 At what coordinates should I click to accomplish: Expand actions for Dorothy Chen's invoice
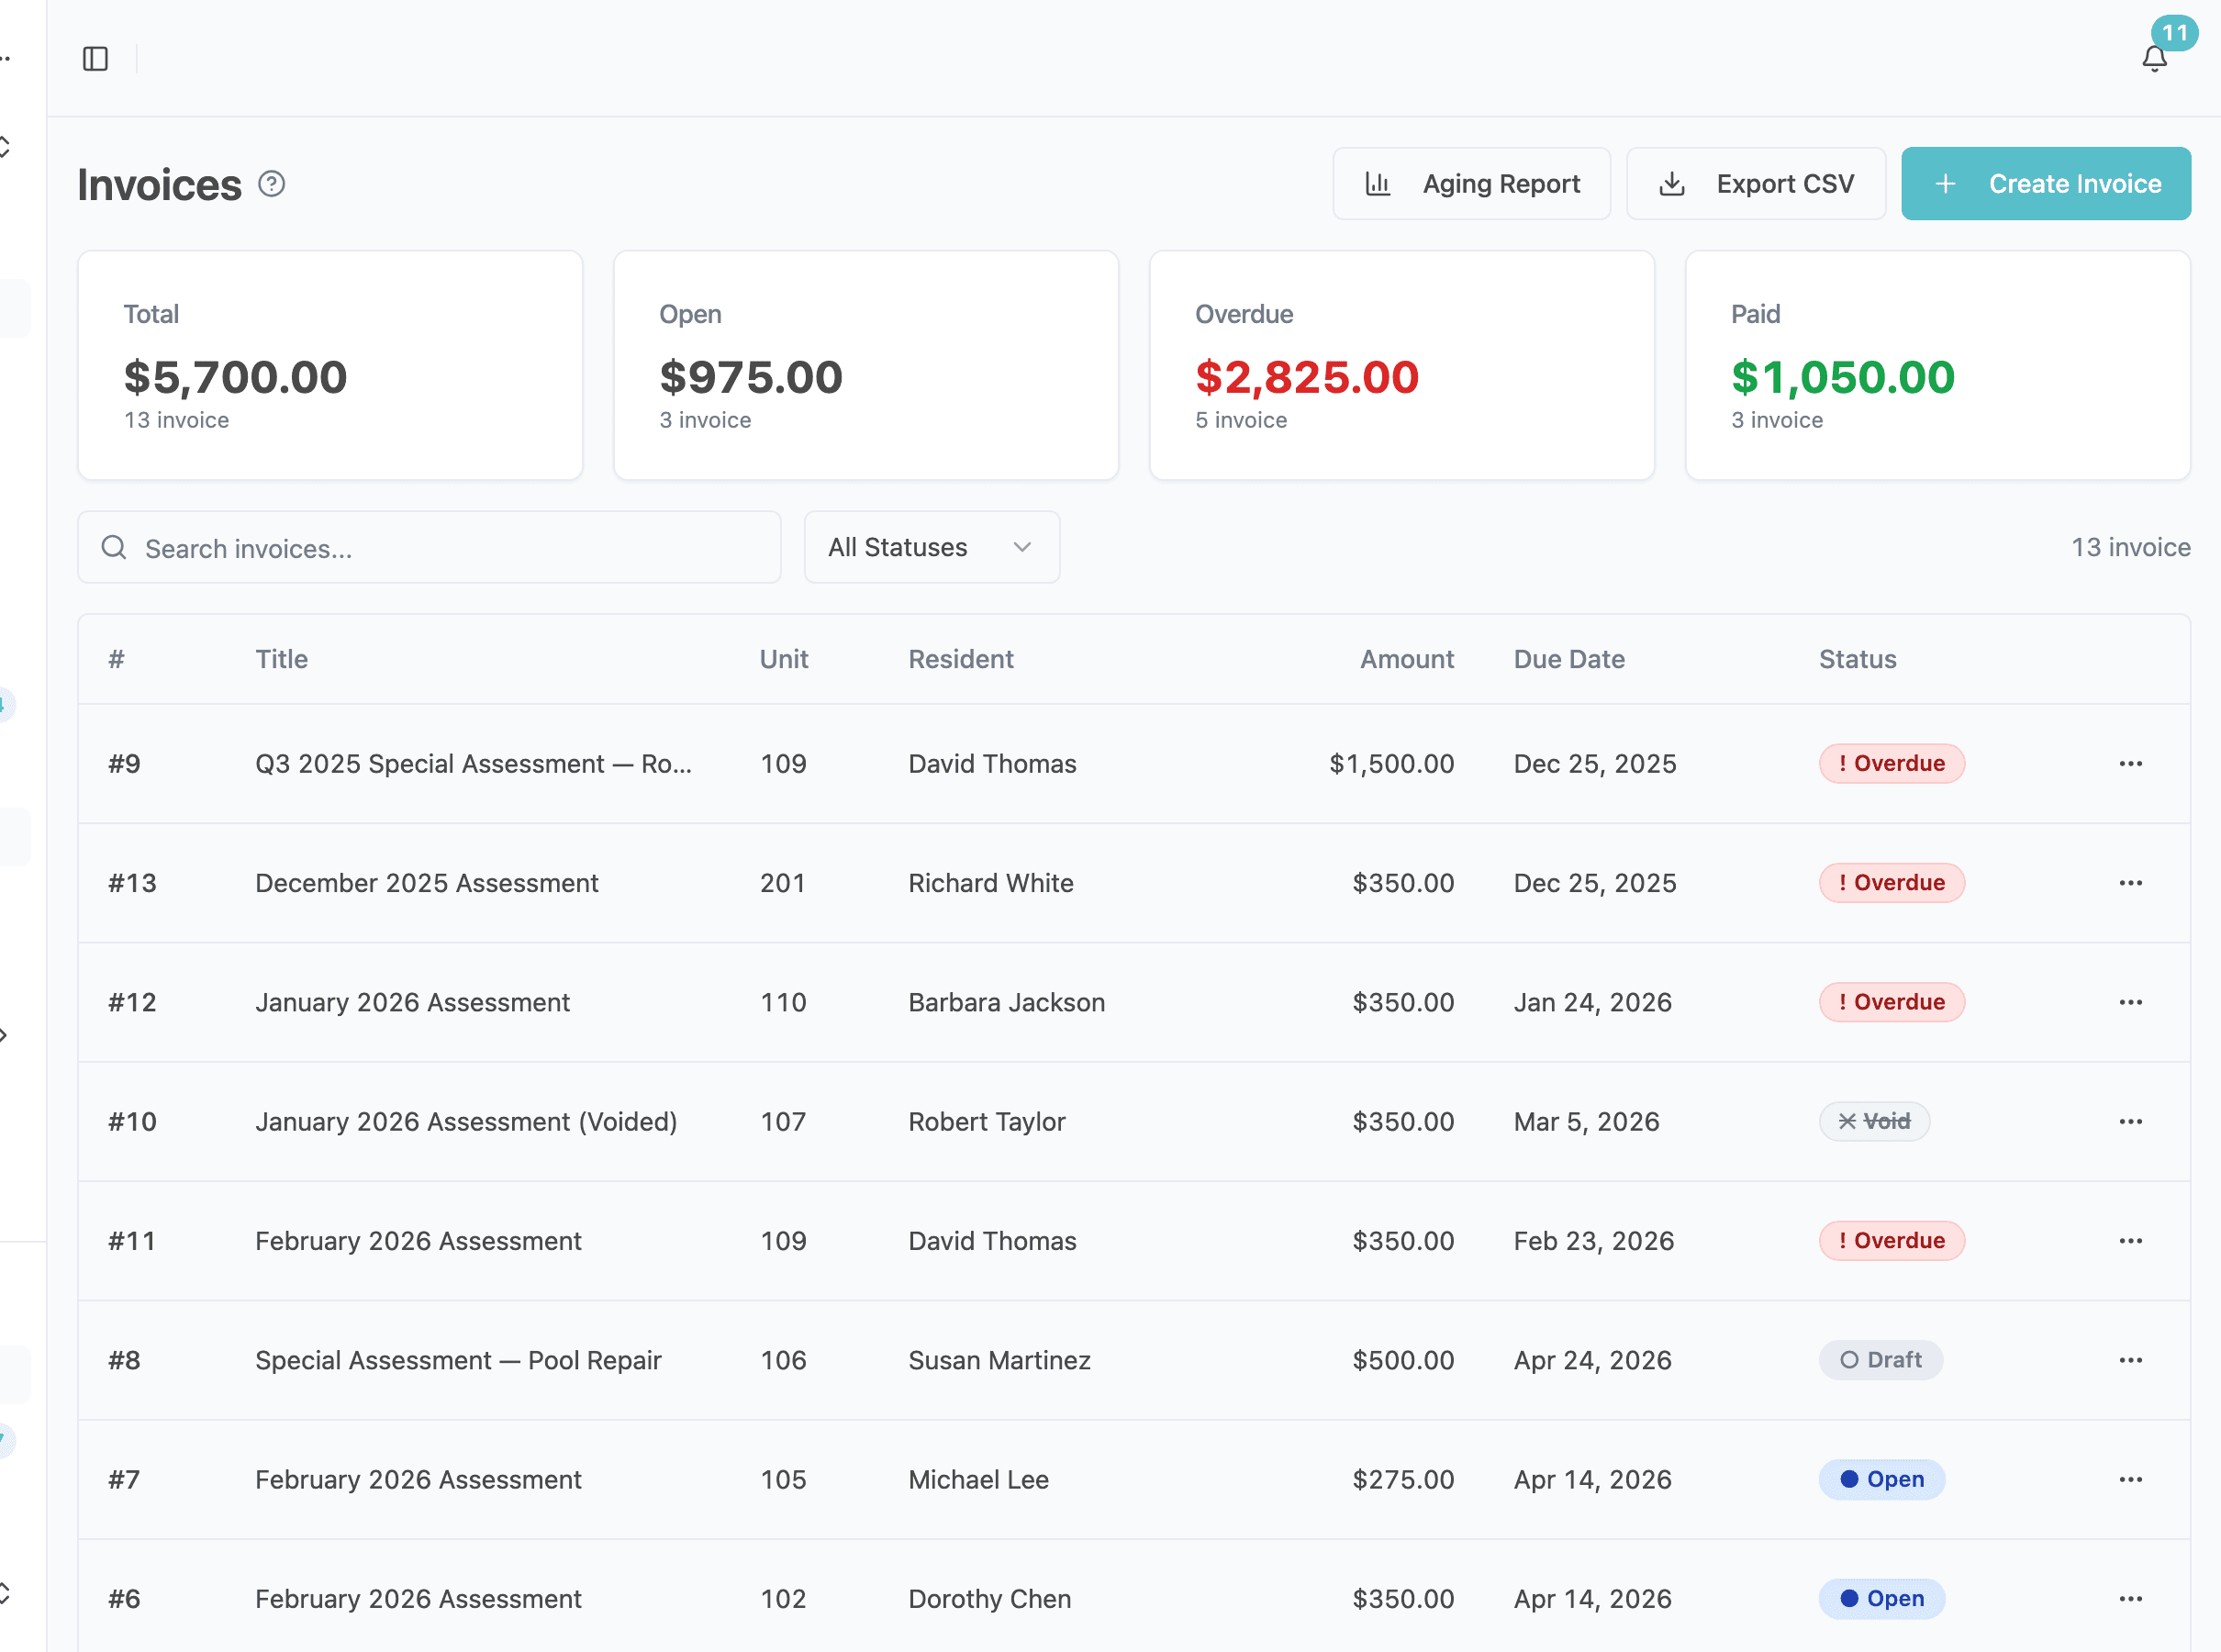click(2131, 1598)
